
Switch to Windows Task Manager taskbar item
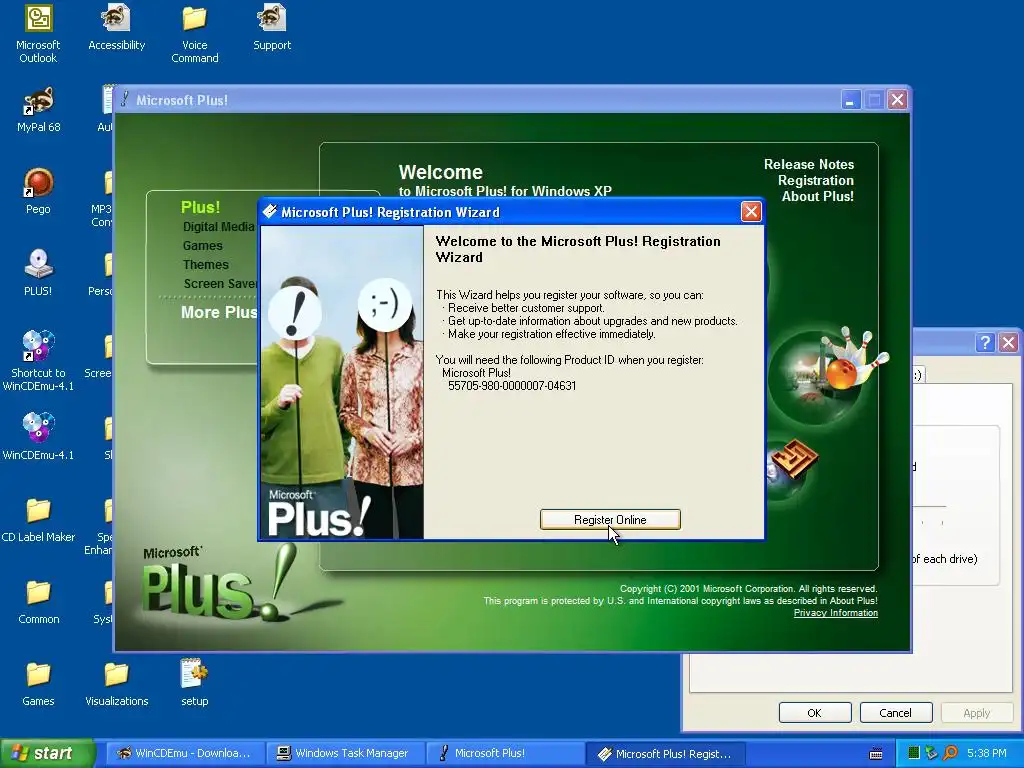click(344, 754)
